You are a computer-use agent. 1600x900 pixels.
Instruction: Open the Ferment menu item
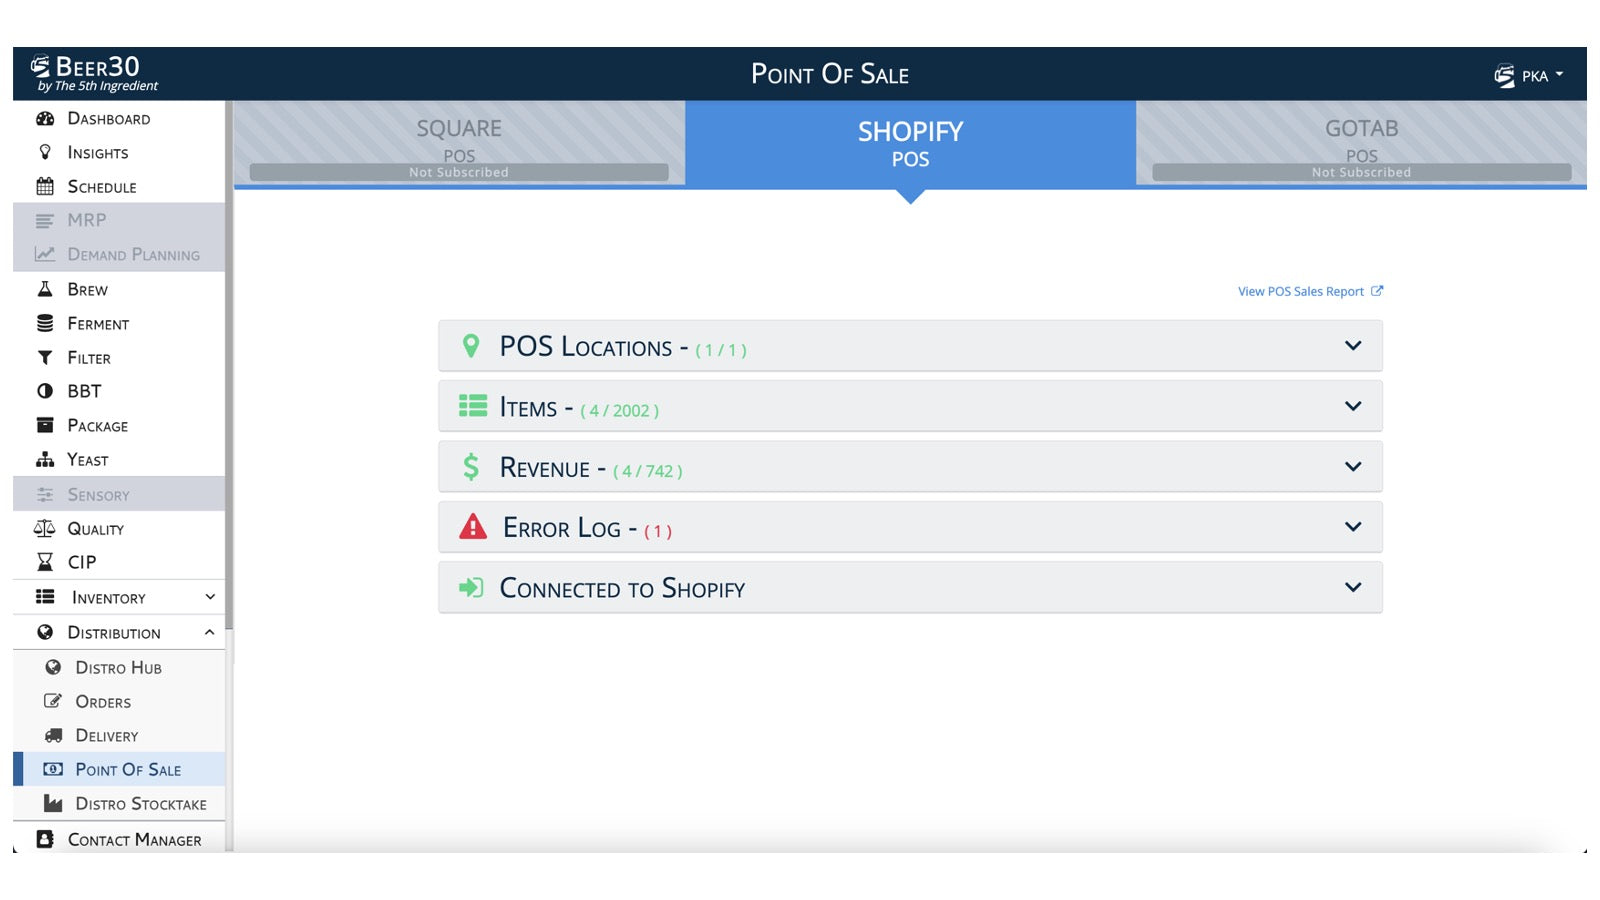pyautogui.click(x=119, y=323)
